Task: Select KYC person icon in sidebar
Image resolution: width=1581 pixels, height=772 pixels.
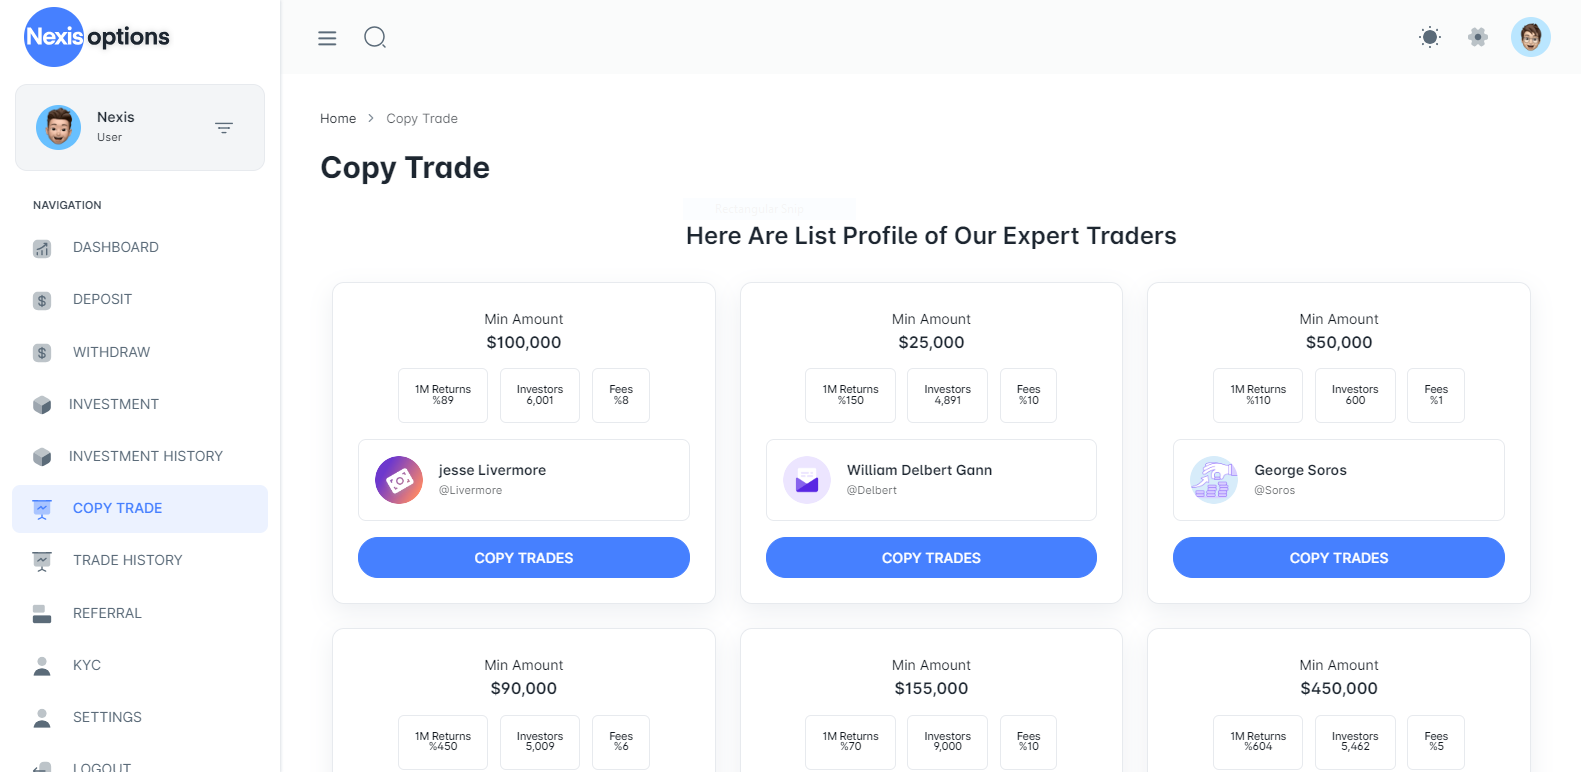Action: coord(42,666)
